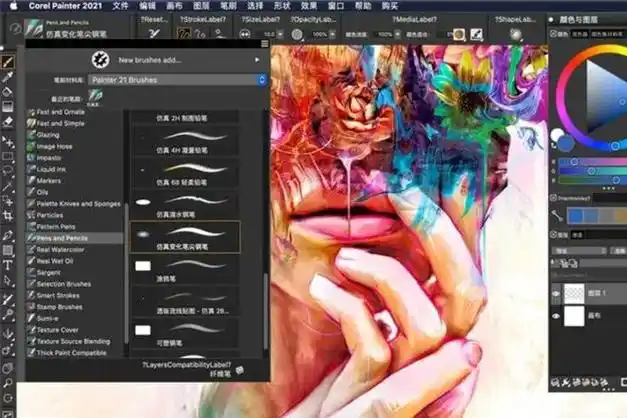The height and width of the screenshot is (418, 627).
Task: Open the 效果 menu
Action: [x=309, y=5]
